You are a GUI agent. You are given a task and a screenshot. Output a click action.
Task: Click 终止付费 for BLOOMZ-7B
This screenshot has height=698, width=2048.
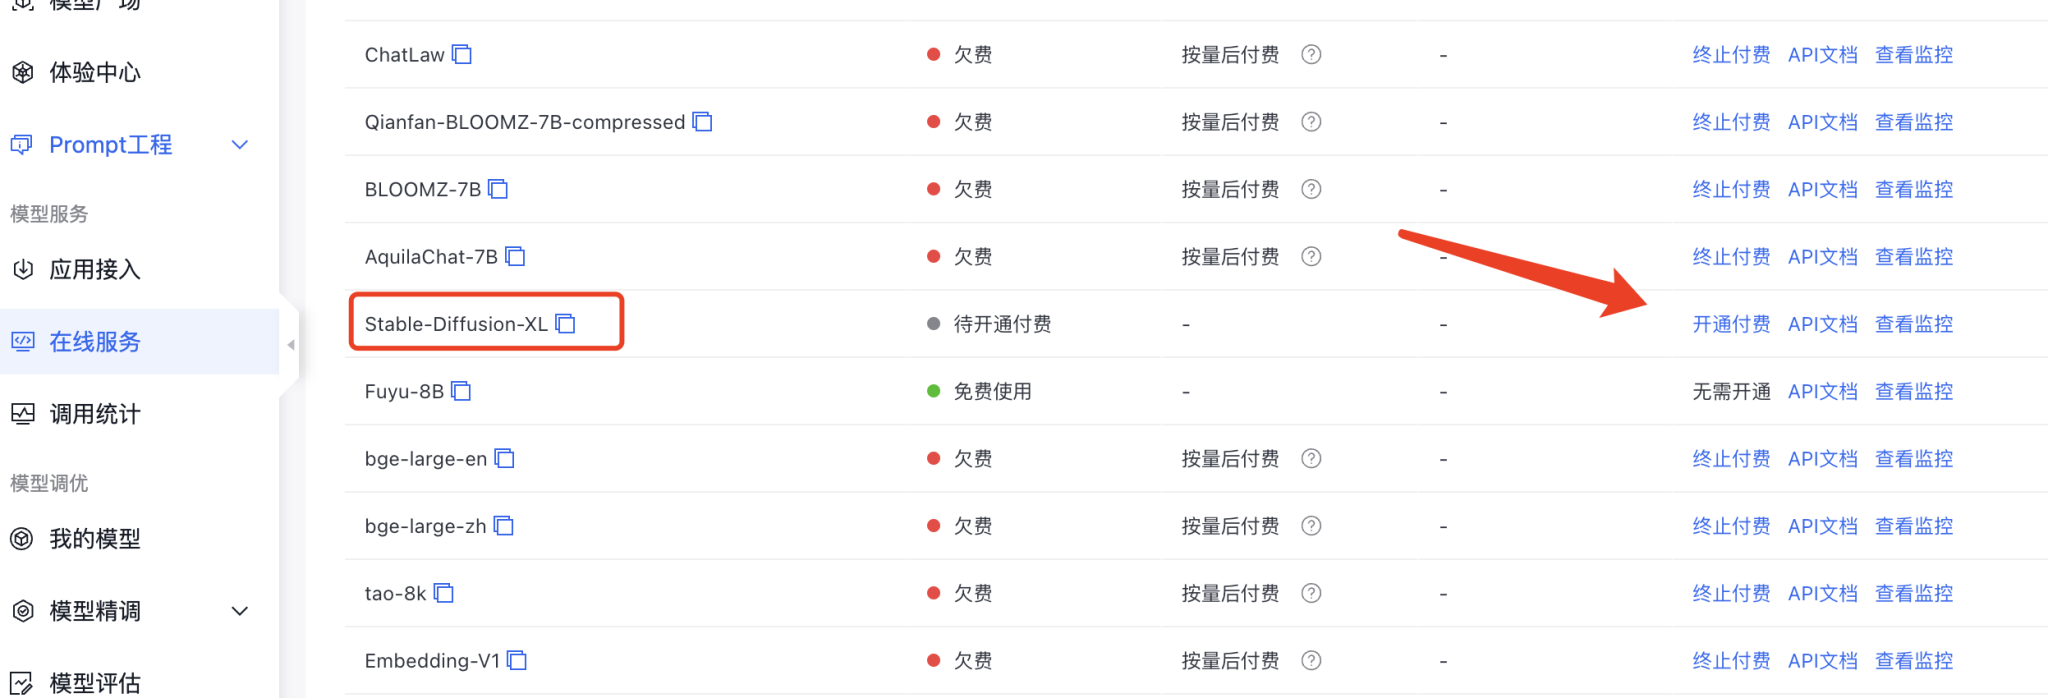tap(1731, 189)
